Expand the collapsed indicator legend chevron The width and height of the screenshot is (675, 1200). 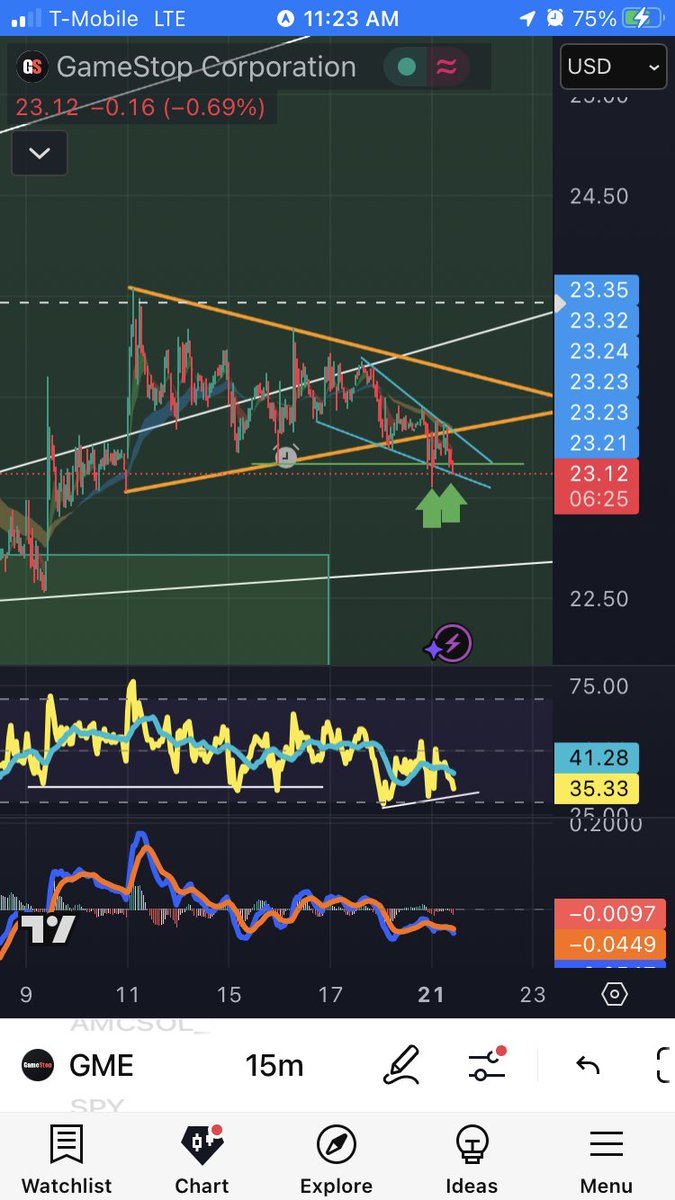click(39, 154)
